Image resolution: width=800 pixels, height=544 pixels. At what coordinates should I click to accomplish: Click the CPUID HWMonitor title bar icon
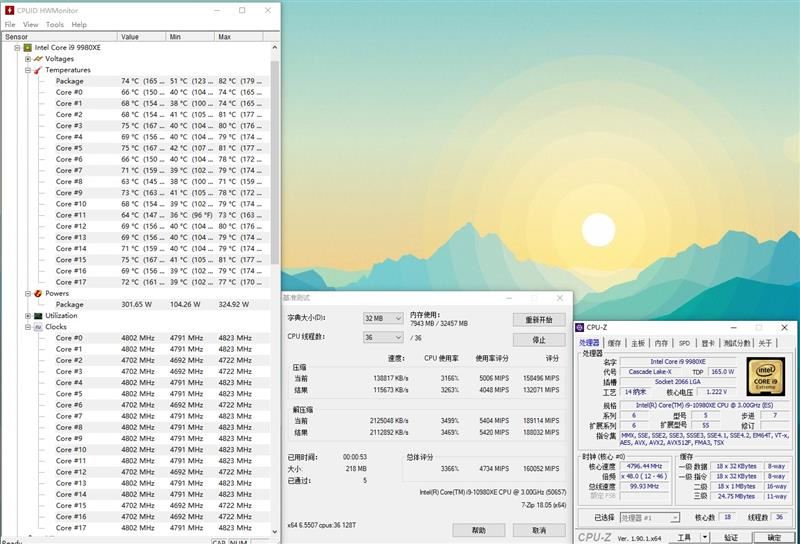click(x=9, y=10)
